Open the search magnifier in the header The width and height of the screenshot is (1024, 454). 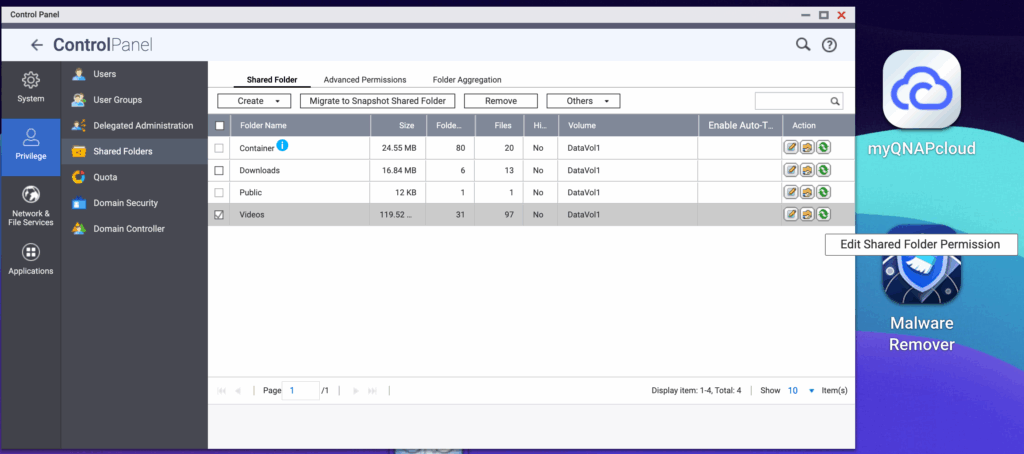tap(802, 45)
